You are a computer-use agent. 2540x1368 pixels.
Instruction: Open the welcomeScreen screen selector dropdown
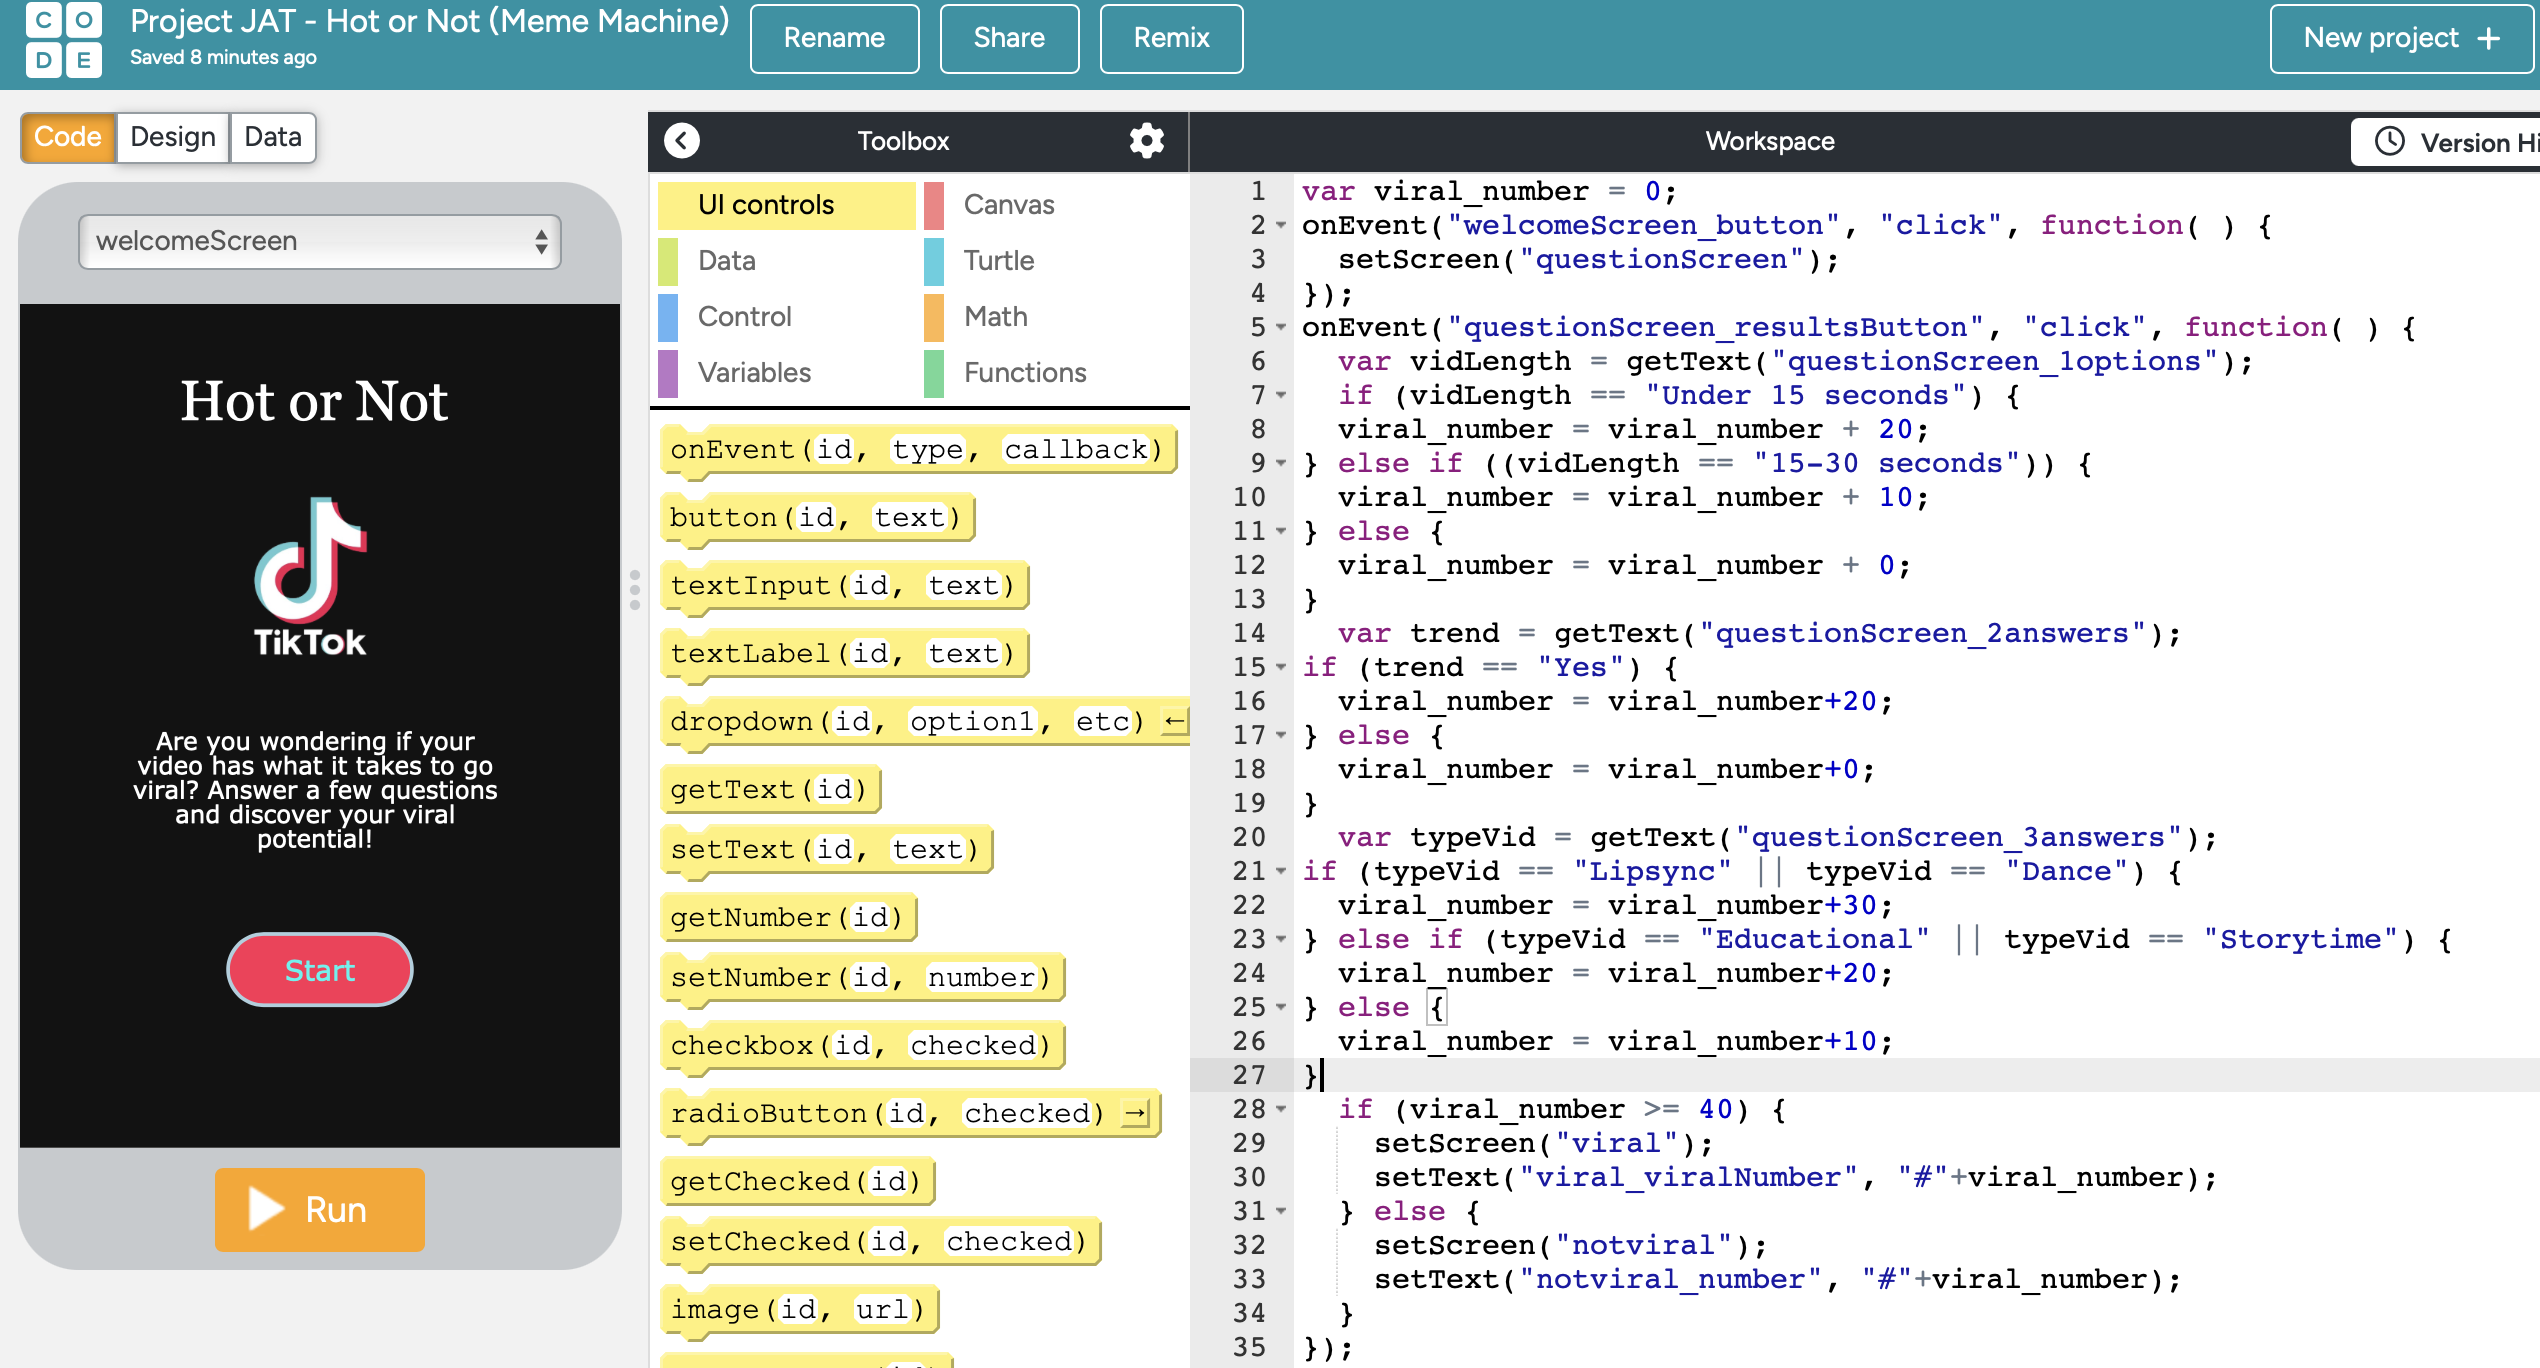pos(320,241)
